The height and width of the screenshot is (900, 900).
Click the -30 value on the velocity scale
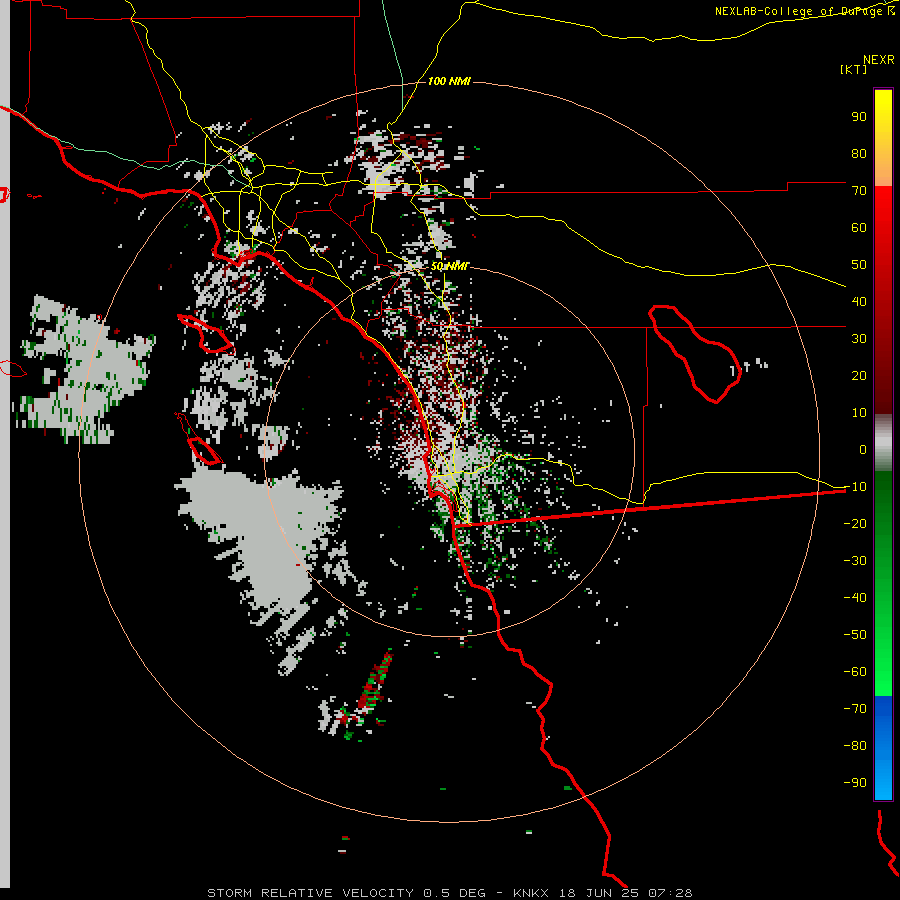point(855,561)
